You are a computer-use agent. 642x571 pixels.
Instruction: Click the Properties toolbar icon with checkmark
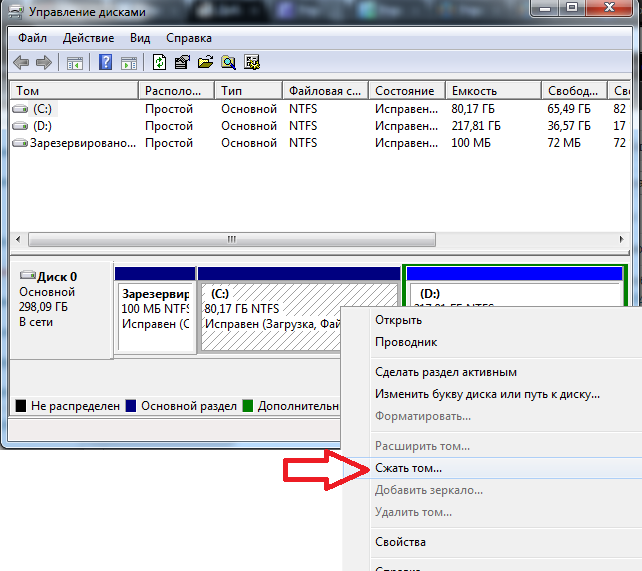point(182,62)
